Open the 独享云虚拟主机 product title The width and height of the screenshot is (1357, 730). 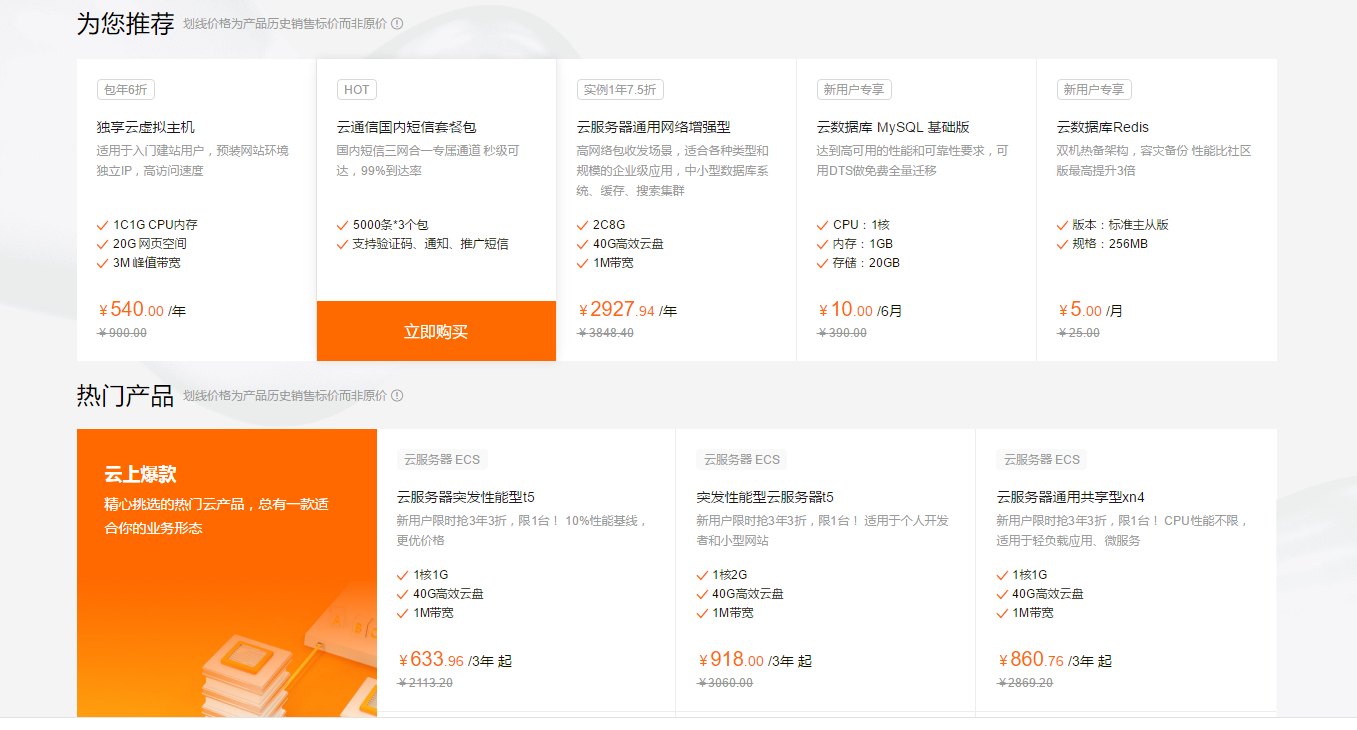pyautogui.click(x=146, y=127)
